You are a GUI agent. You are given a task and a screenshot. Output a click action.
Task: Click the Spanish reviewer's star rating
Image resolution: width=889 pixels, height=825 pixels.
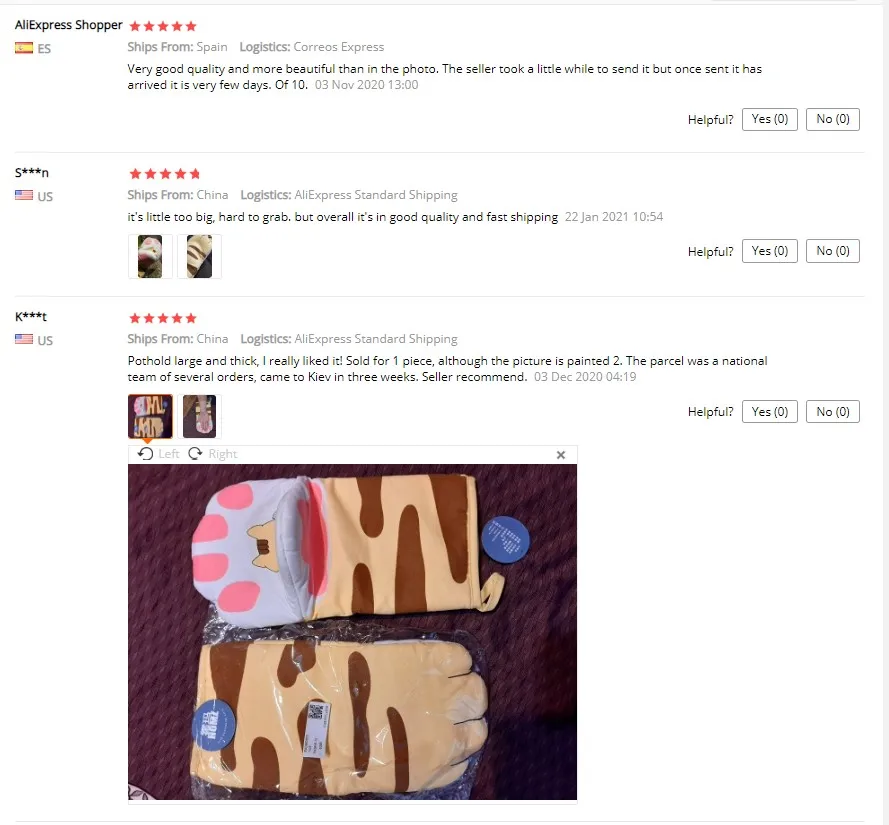pyautogui.click(x=163, y=26)
